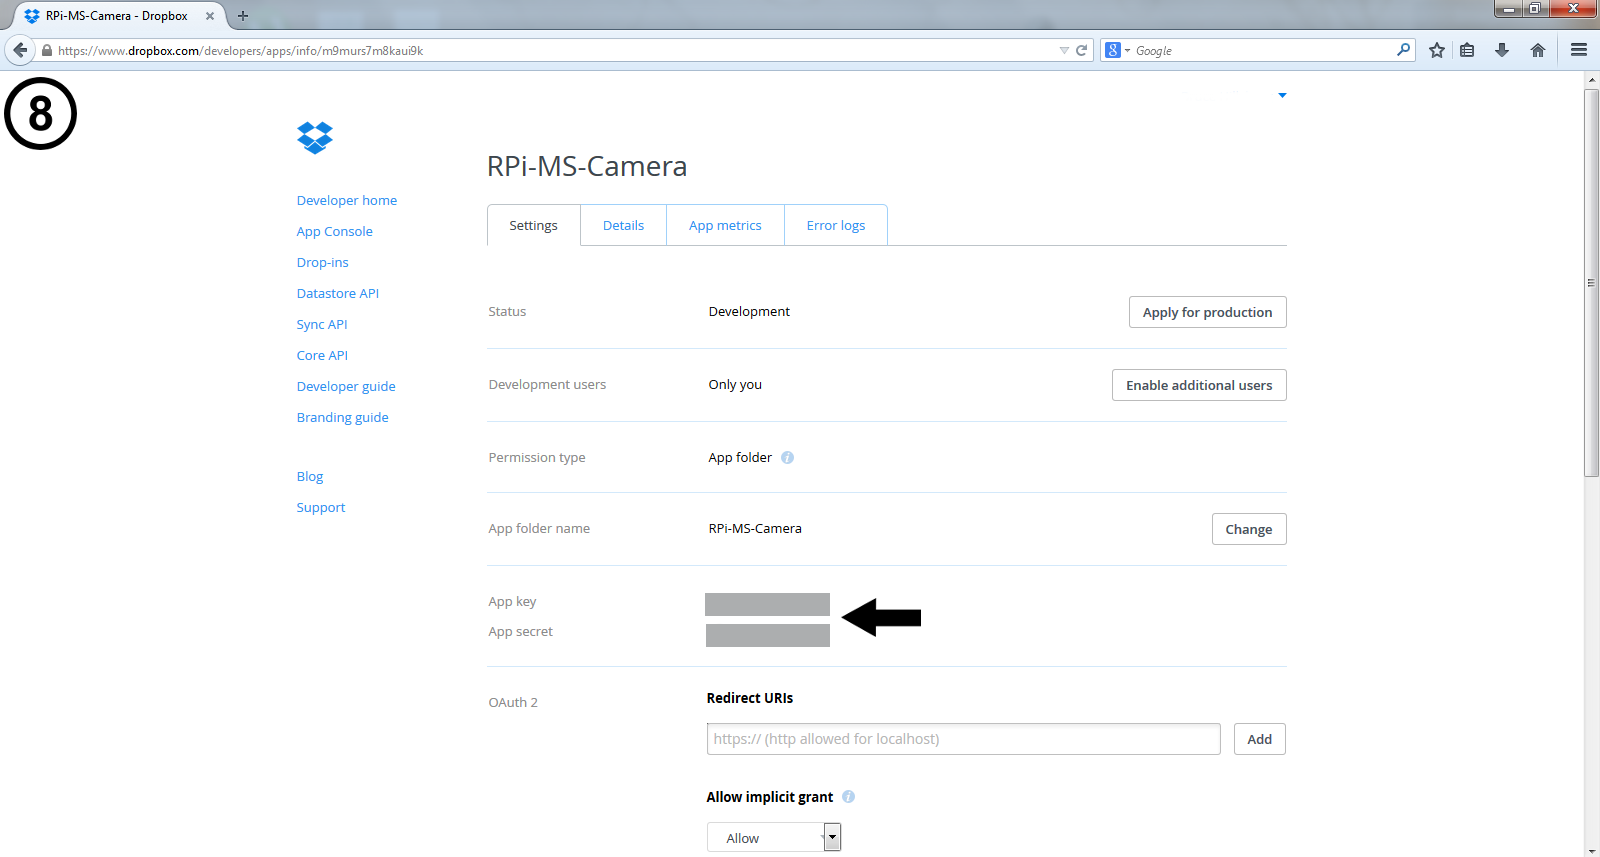Screen dimensions: 1600x857
Task: Close the RPi-MS-Camera browser tab
Action: [x=210, y=16]
